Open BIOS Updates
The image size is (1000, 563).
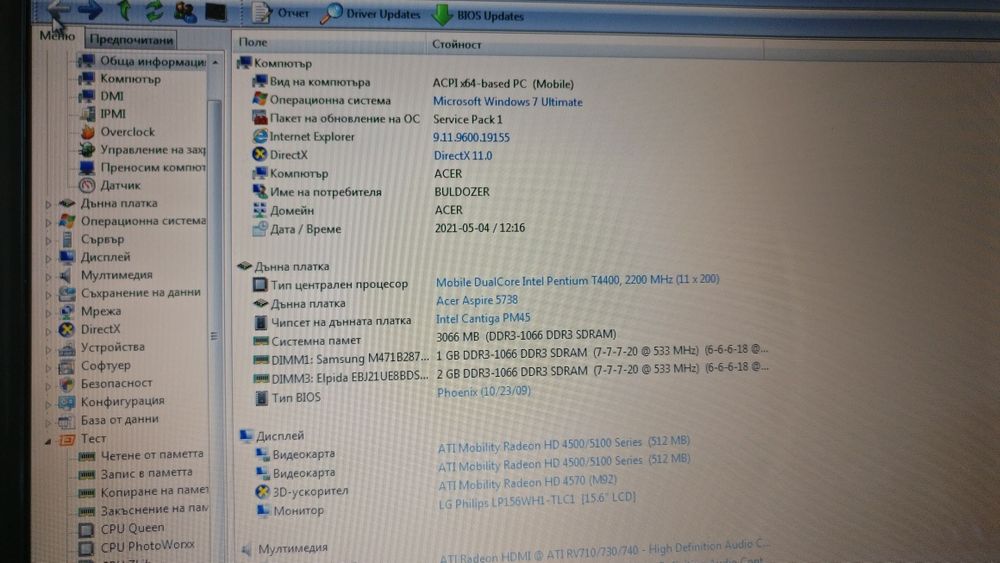[x=478, y=15]
